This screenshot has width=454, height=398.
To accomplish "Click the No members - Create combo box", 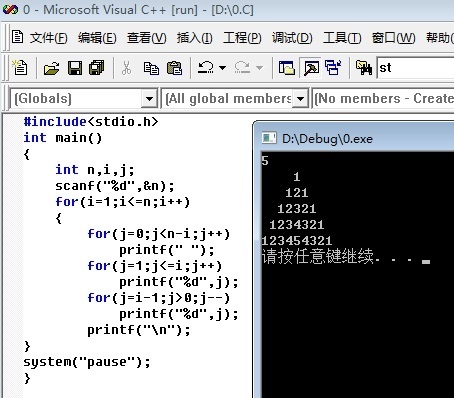I will (383, 99).
